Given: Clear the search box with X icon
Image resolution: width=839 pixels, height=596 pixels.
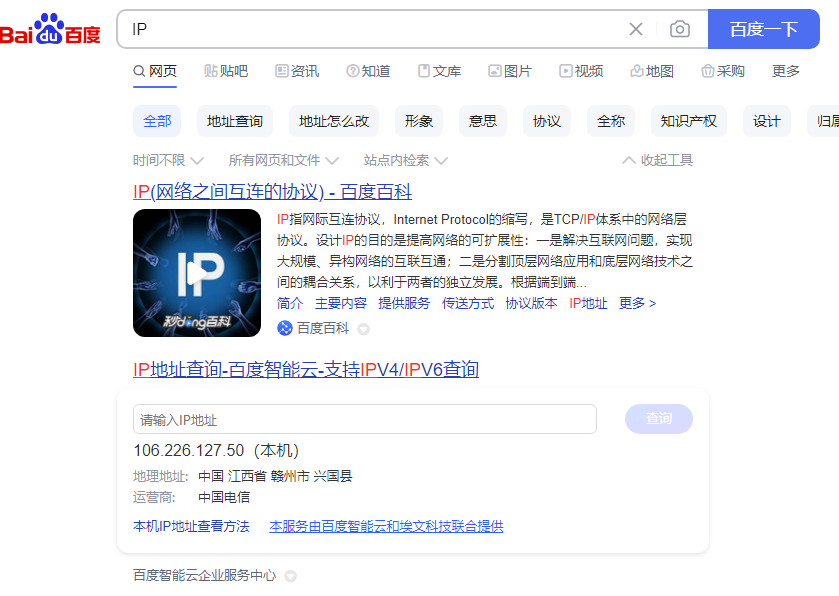Looking at the screenshot, I should pos(636,29).
